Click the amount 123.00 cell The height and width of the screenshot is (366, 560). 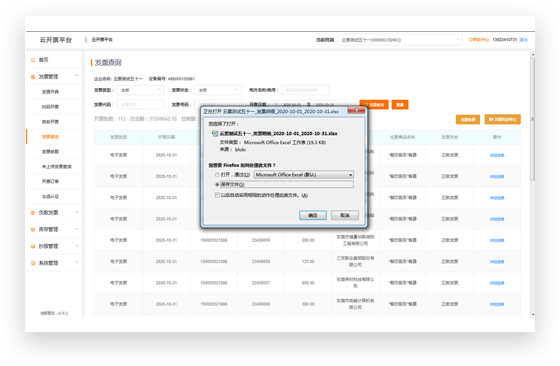tap(308, 262)
